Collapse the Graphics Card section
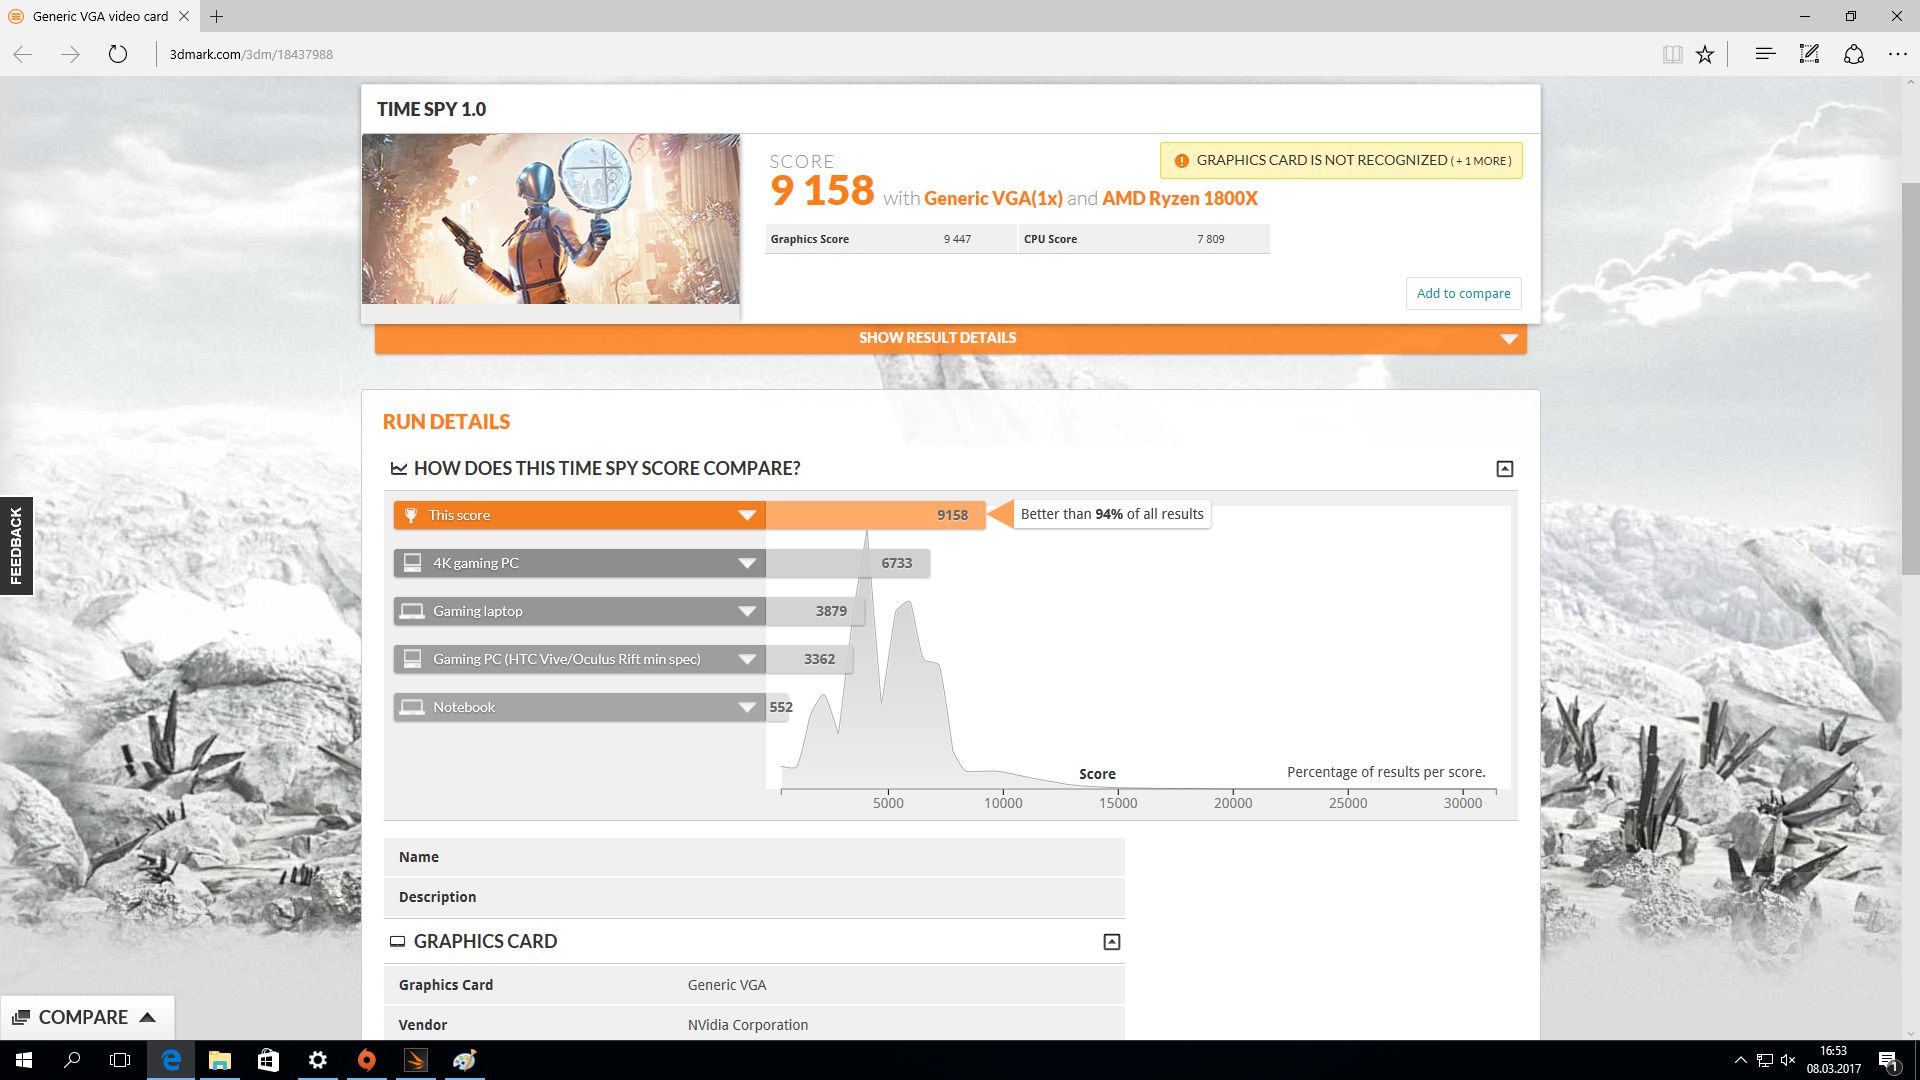 tap(1111, 942)
